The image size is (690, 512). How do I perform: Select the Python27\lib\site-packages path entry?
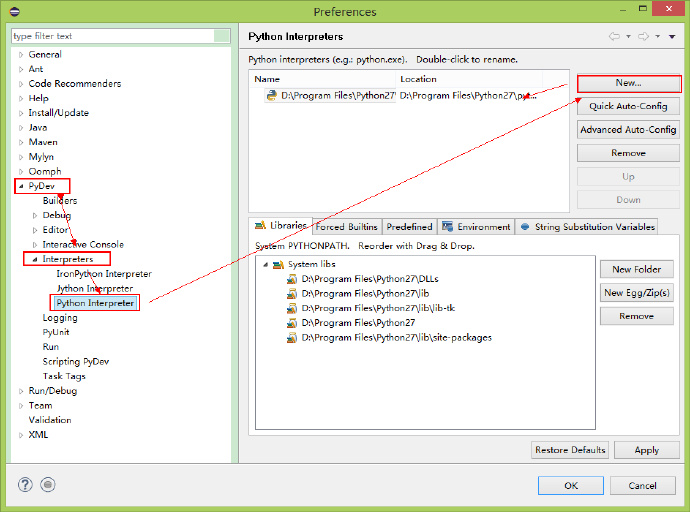point(396,338)
